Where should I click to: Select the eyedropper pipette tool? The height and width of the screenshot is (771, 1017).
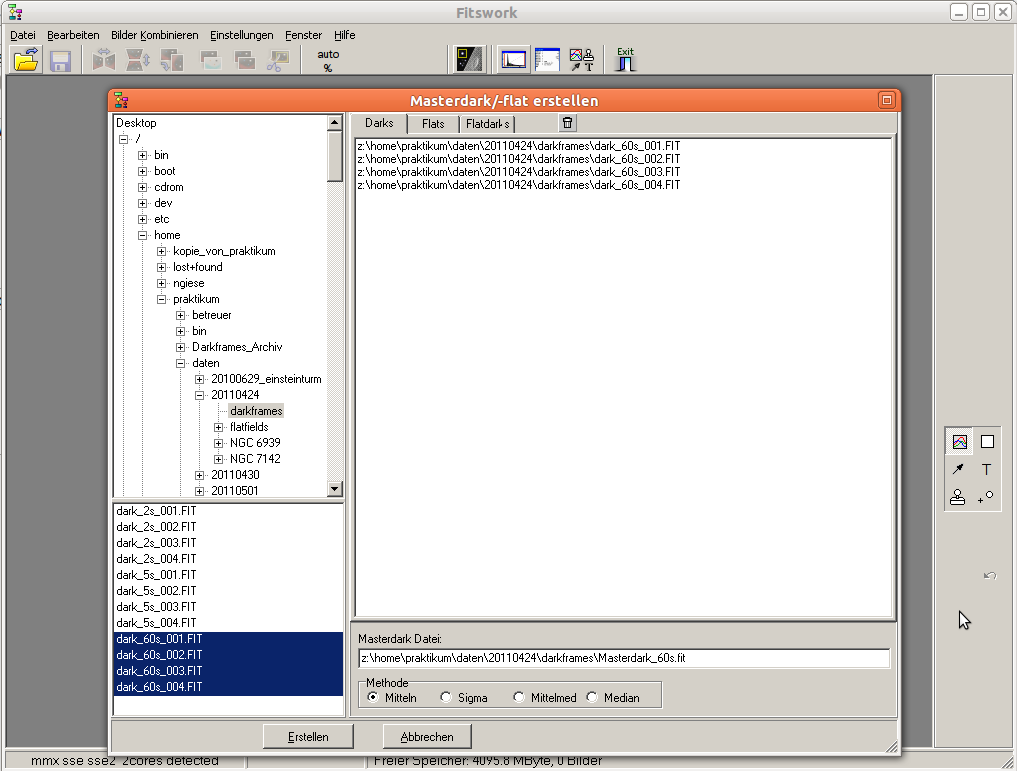click(958, 469)
